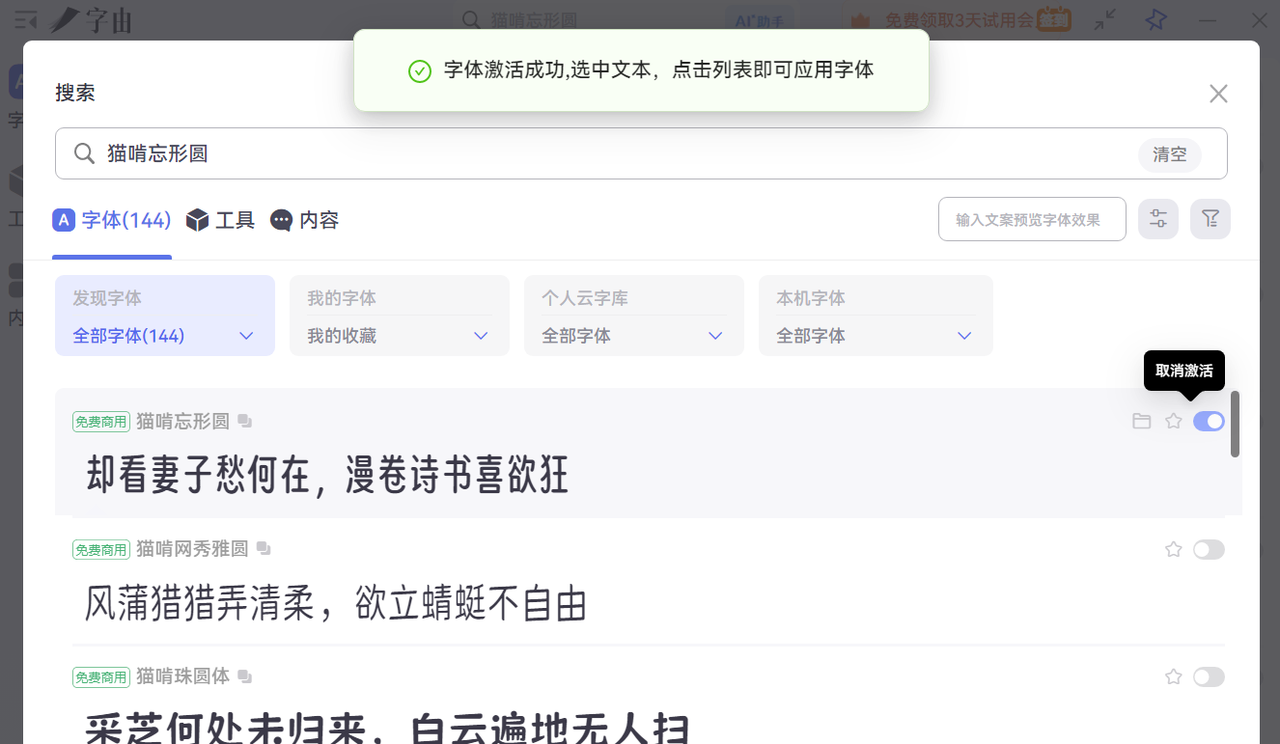Click the comment icon beside 猫啃网秀雅圆
Screen dimensions: 1280x744
[x=264, y=549]
